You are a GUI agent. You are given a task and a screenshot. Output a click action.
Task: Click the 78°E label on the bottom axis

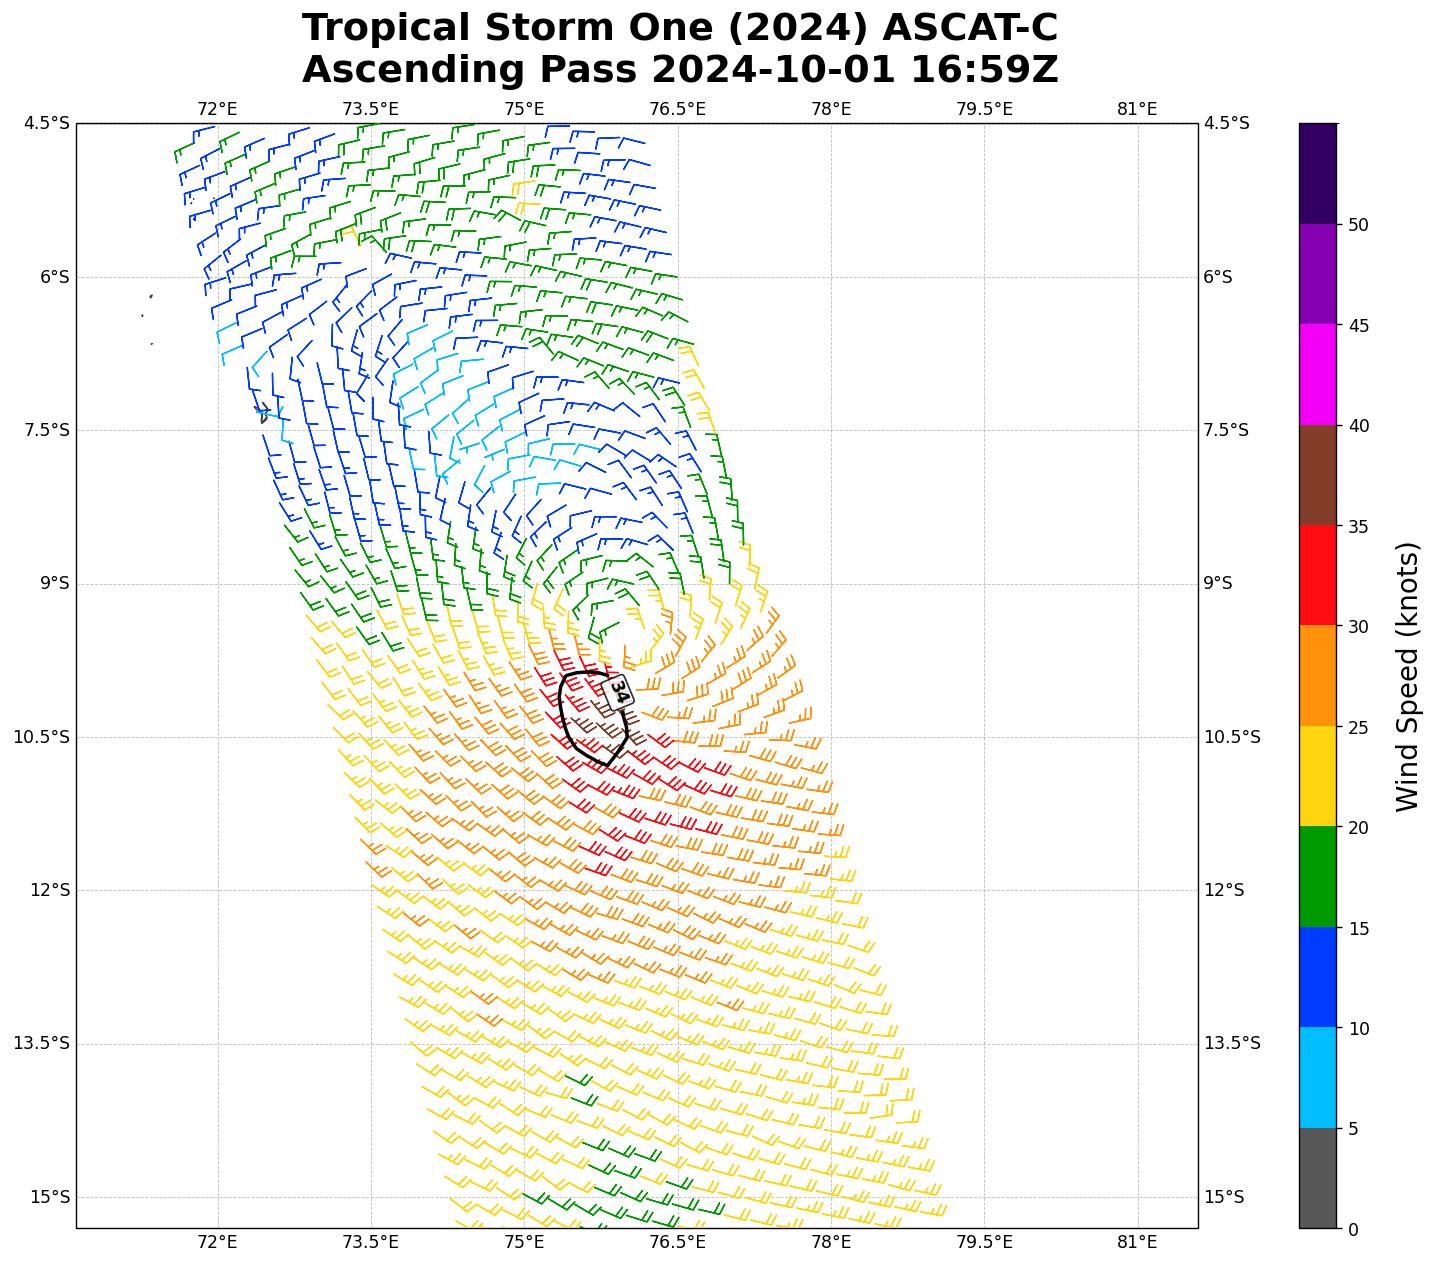click(x=831, y=1242)
